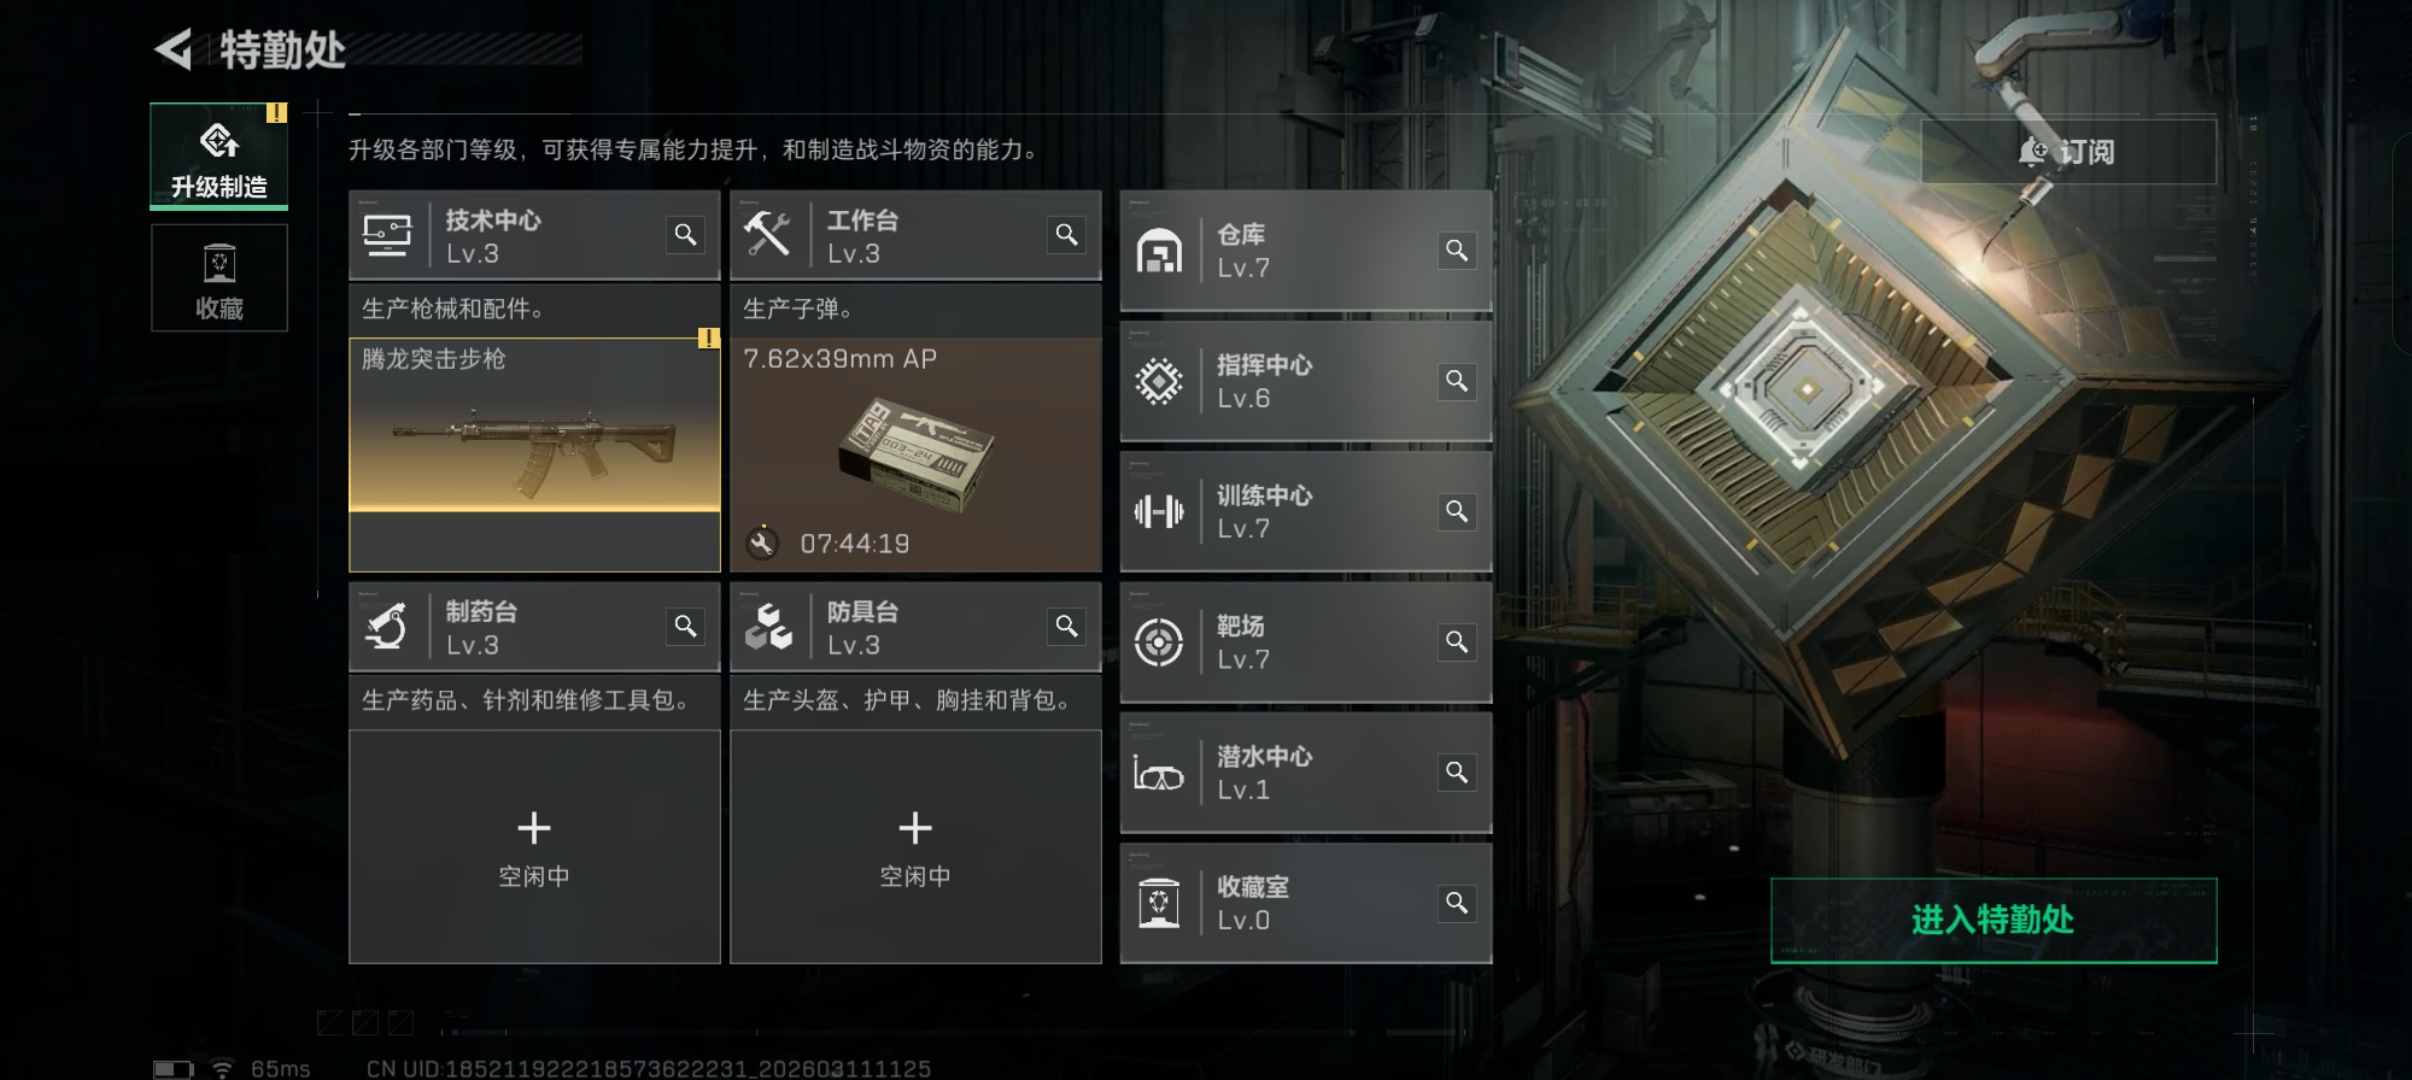Inspect 工作台 details via magnifier icon
The image size is (2412, 1080).
[1067, 235]
